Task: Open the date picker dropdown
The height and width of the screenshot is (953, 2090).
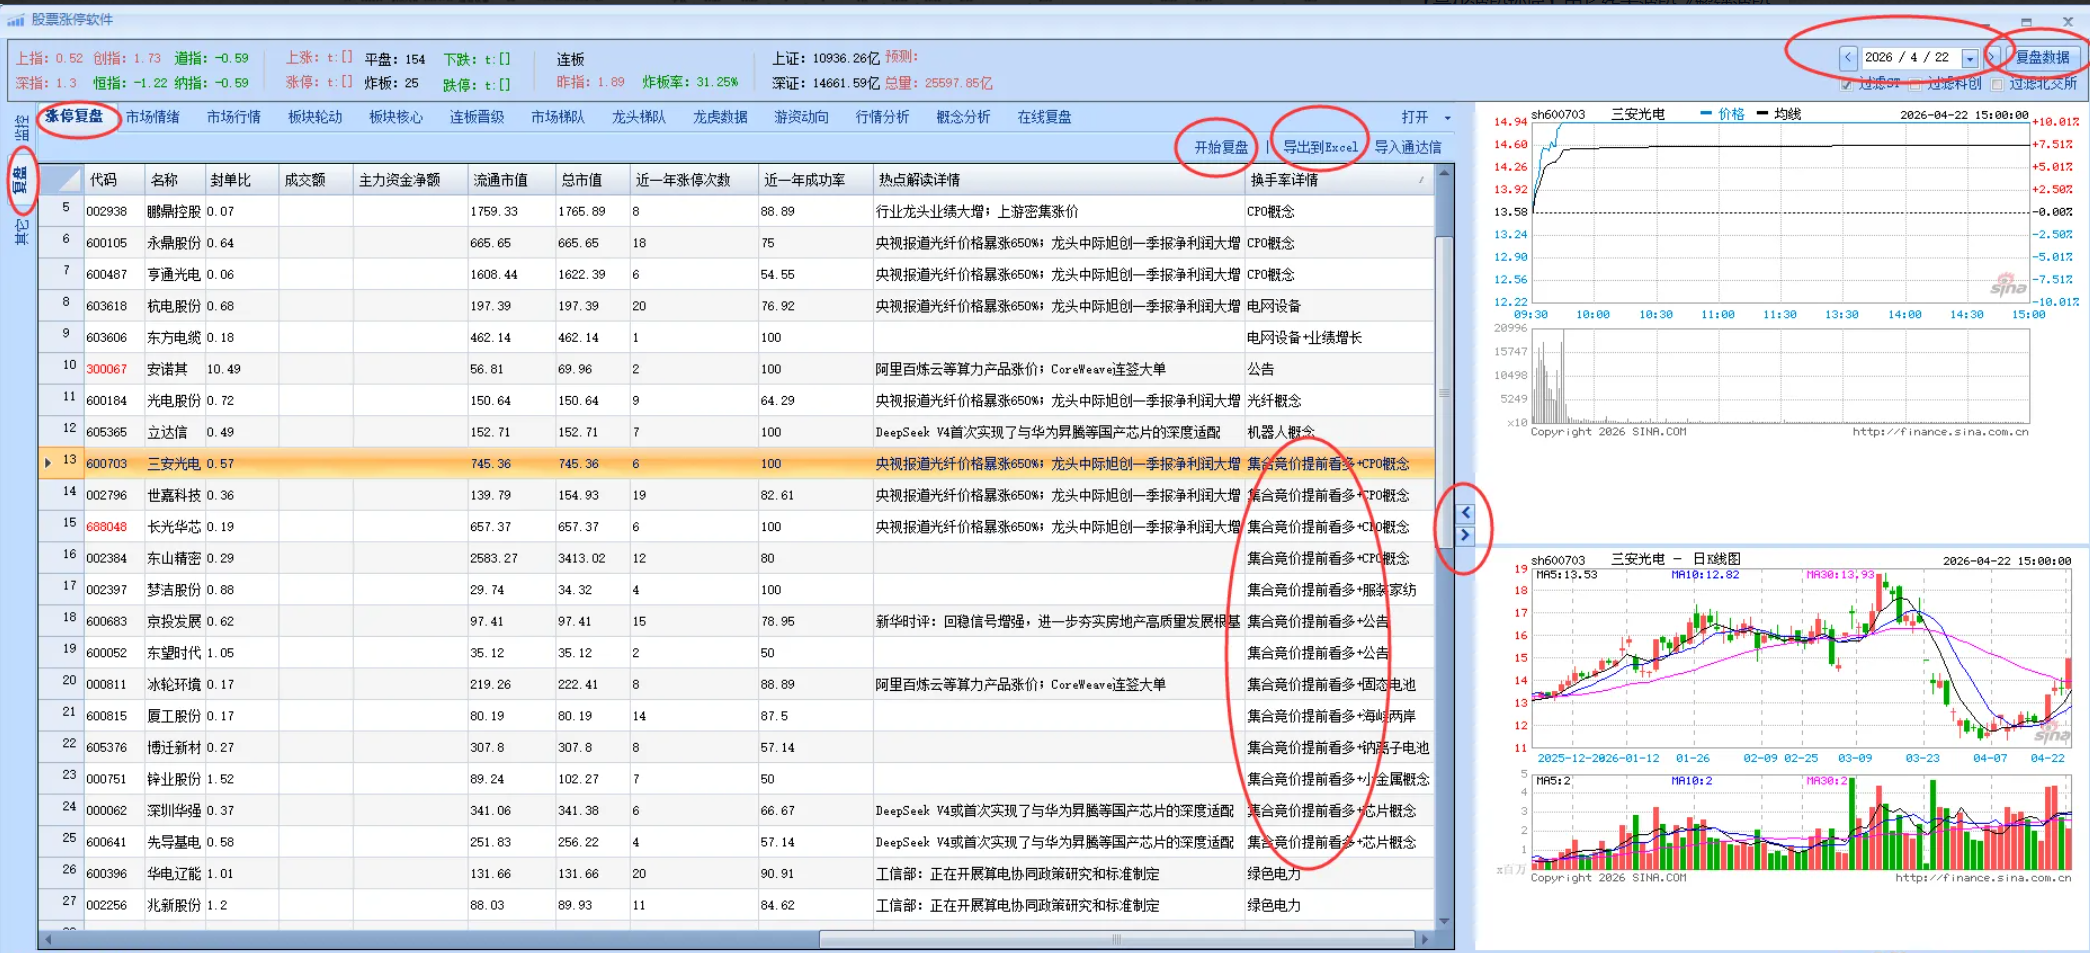Action: click(x=1970, y=57)
